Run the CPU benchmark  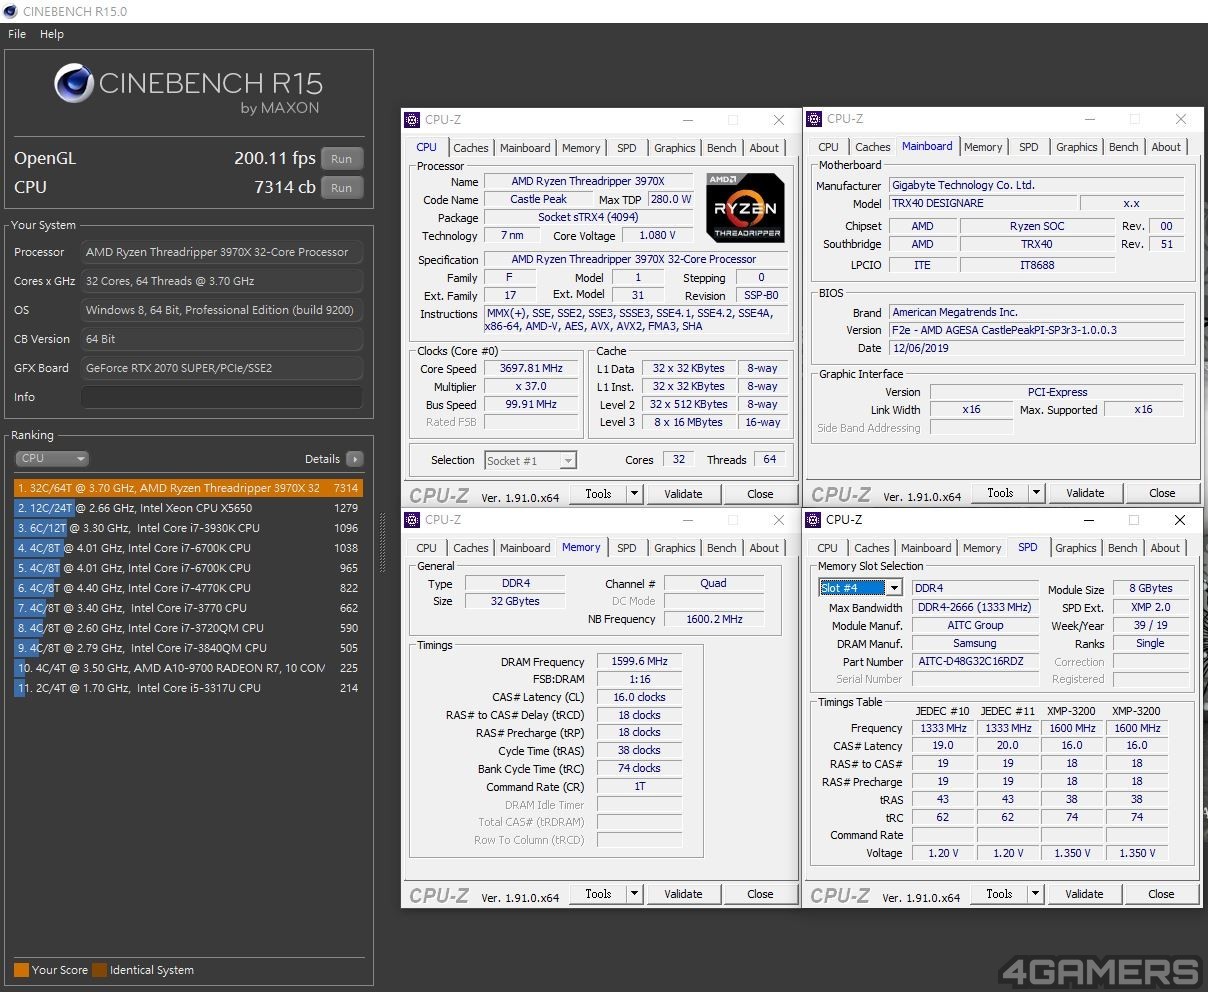pos(342,188)
